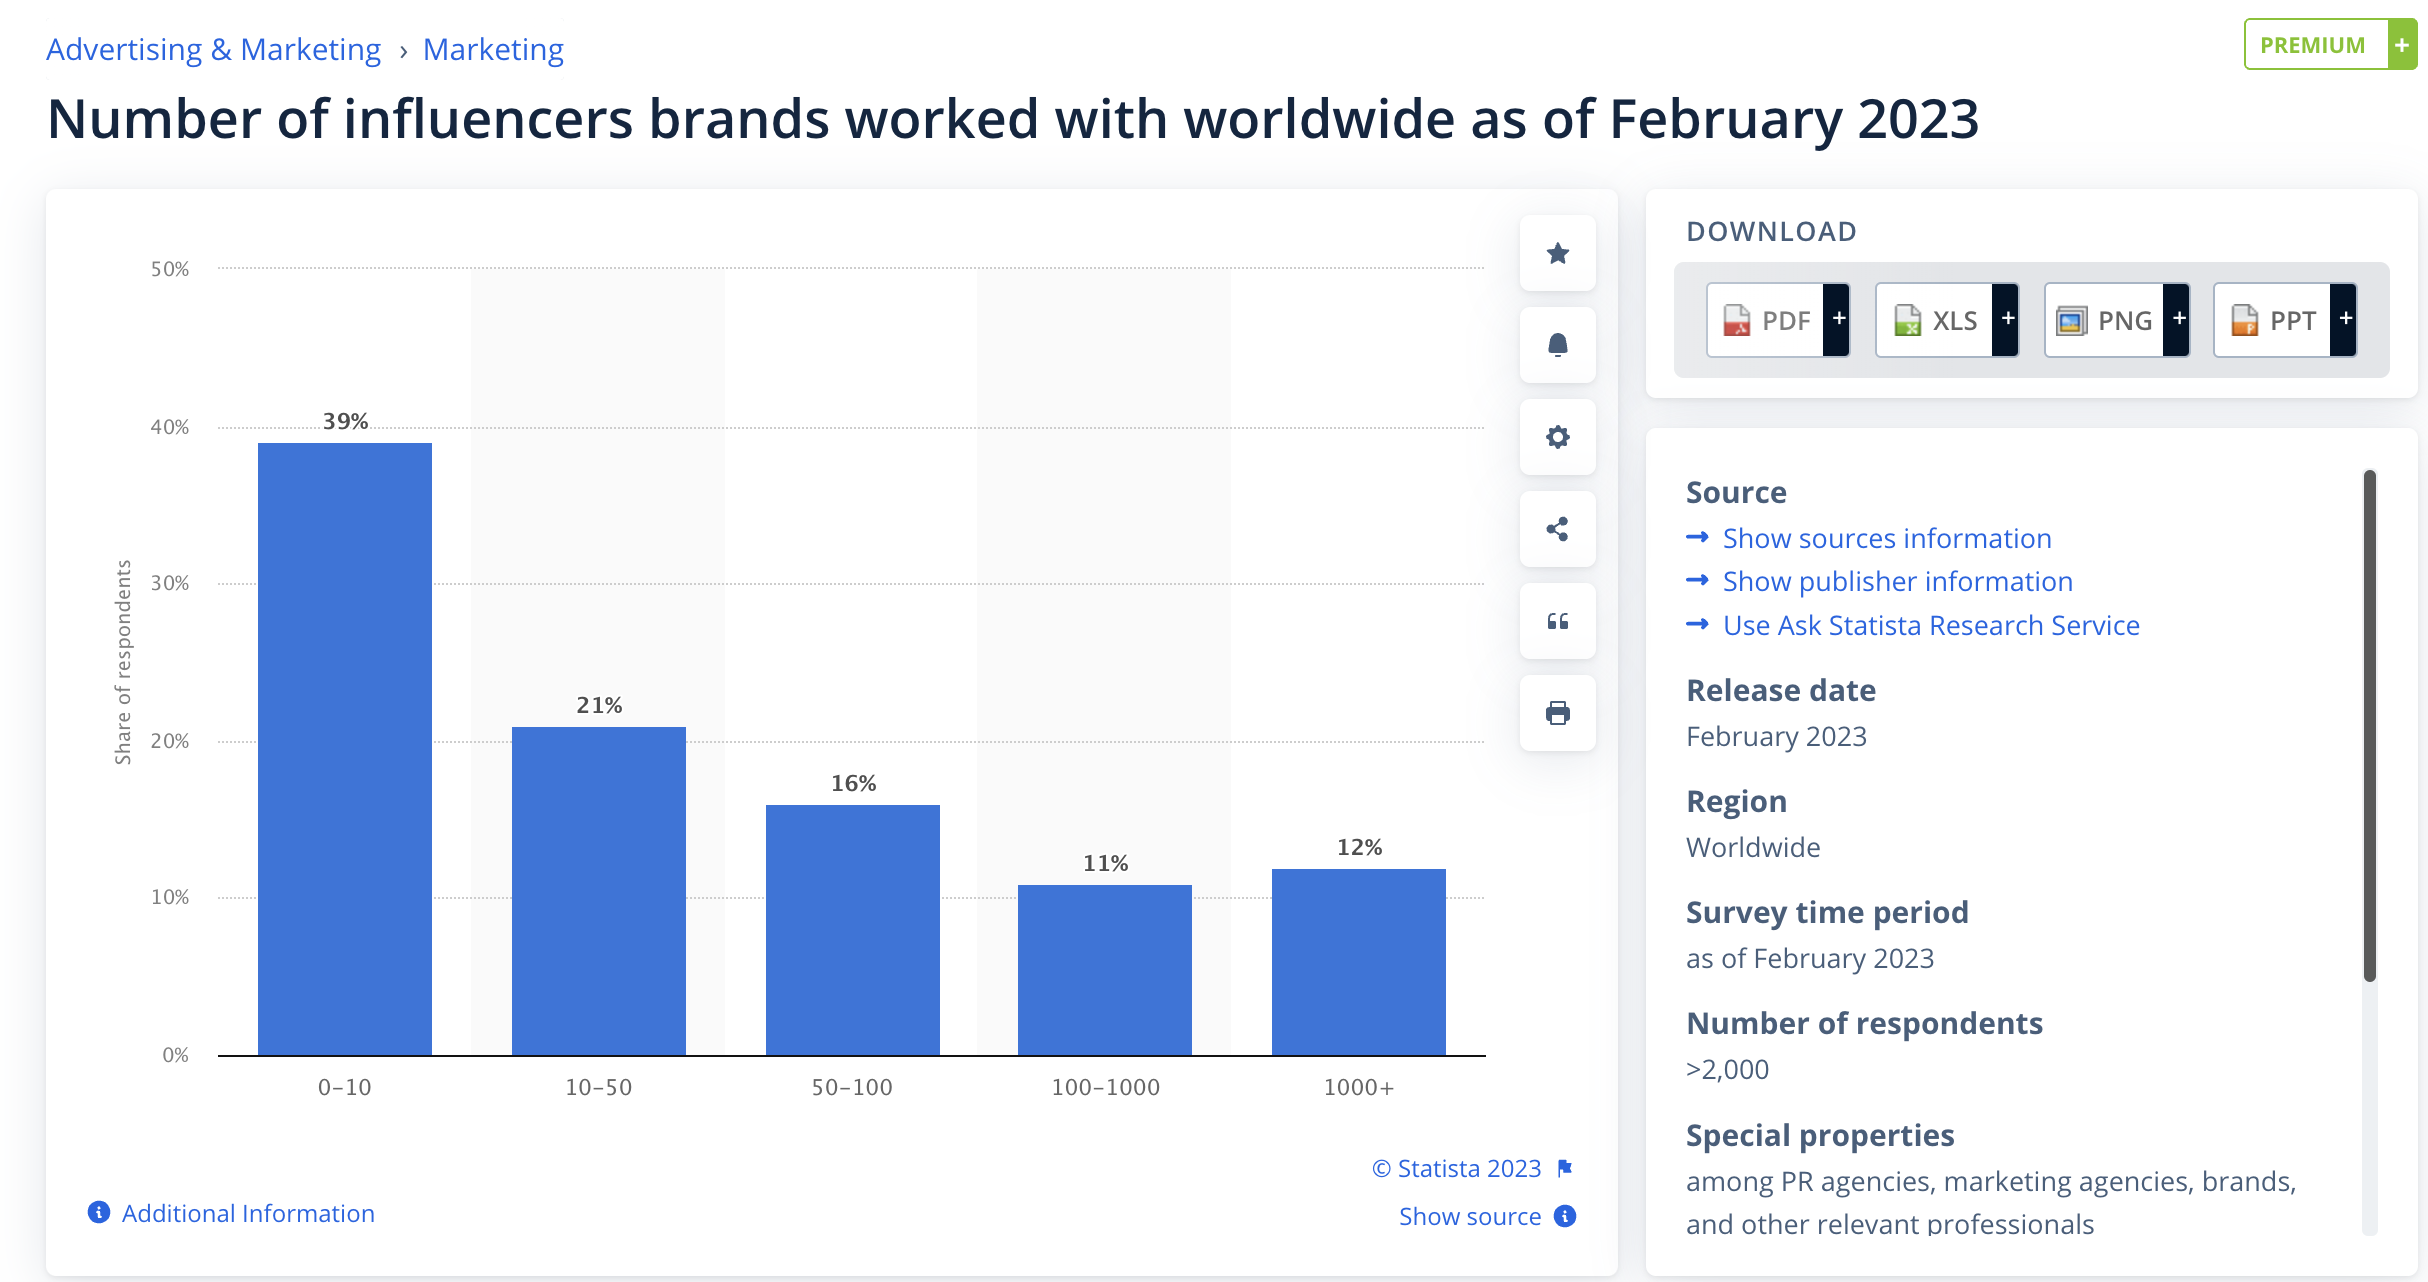Click the 0–10 bar in chart
The image size is (2428, 1282).
345,750
